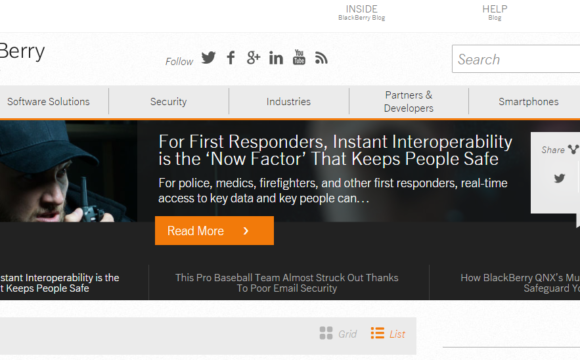The height and width of the screenshot is (360, 580).
Task: Open the RSS feed icon
Action: tap(321, 58)
